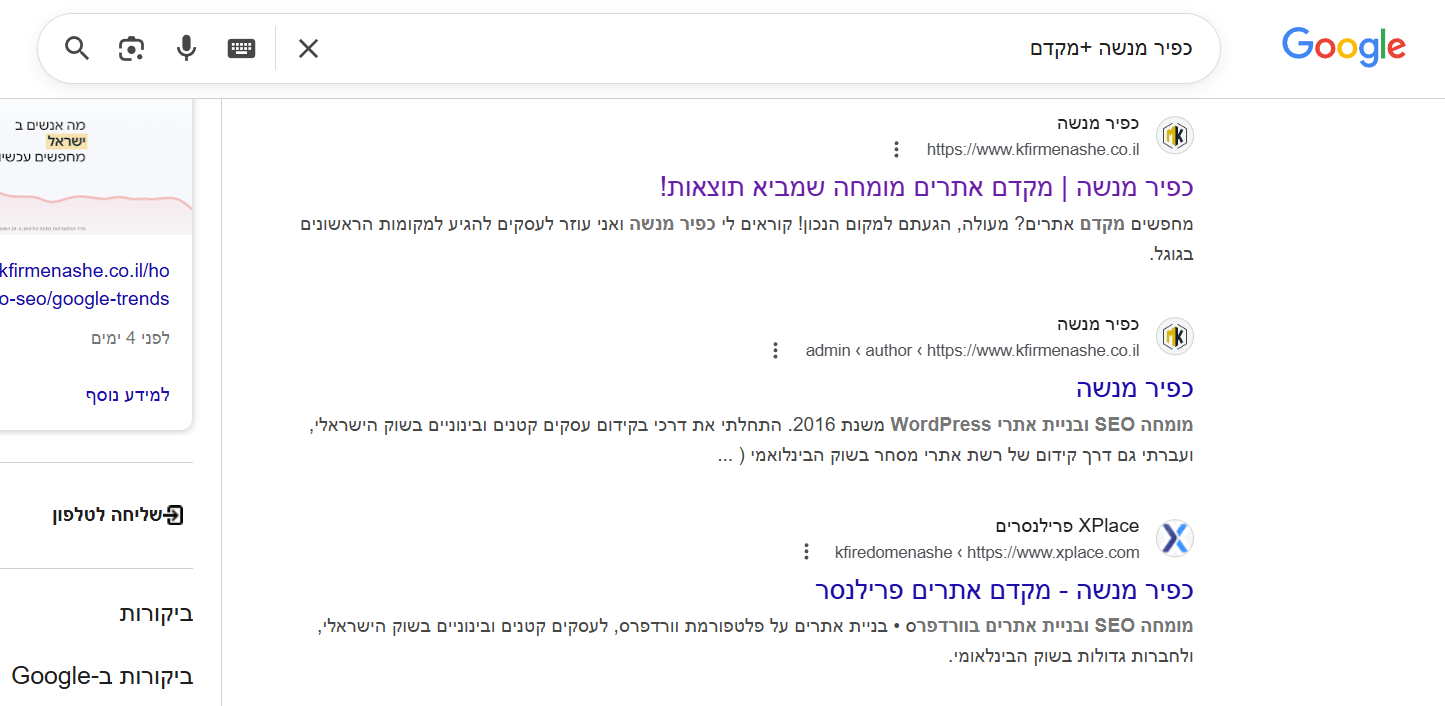Image resolution: width=1445 pixels, height=706 pixels.
Task: Open the google-trends link in side panel
Action: click(85, 285)
